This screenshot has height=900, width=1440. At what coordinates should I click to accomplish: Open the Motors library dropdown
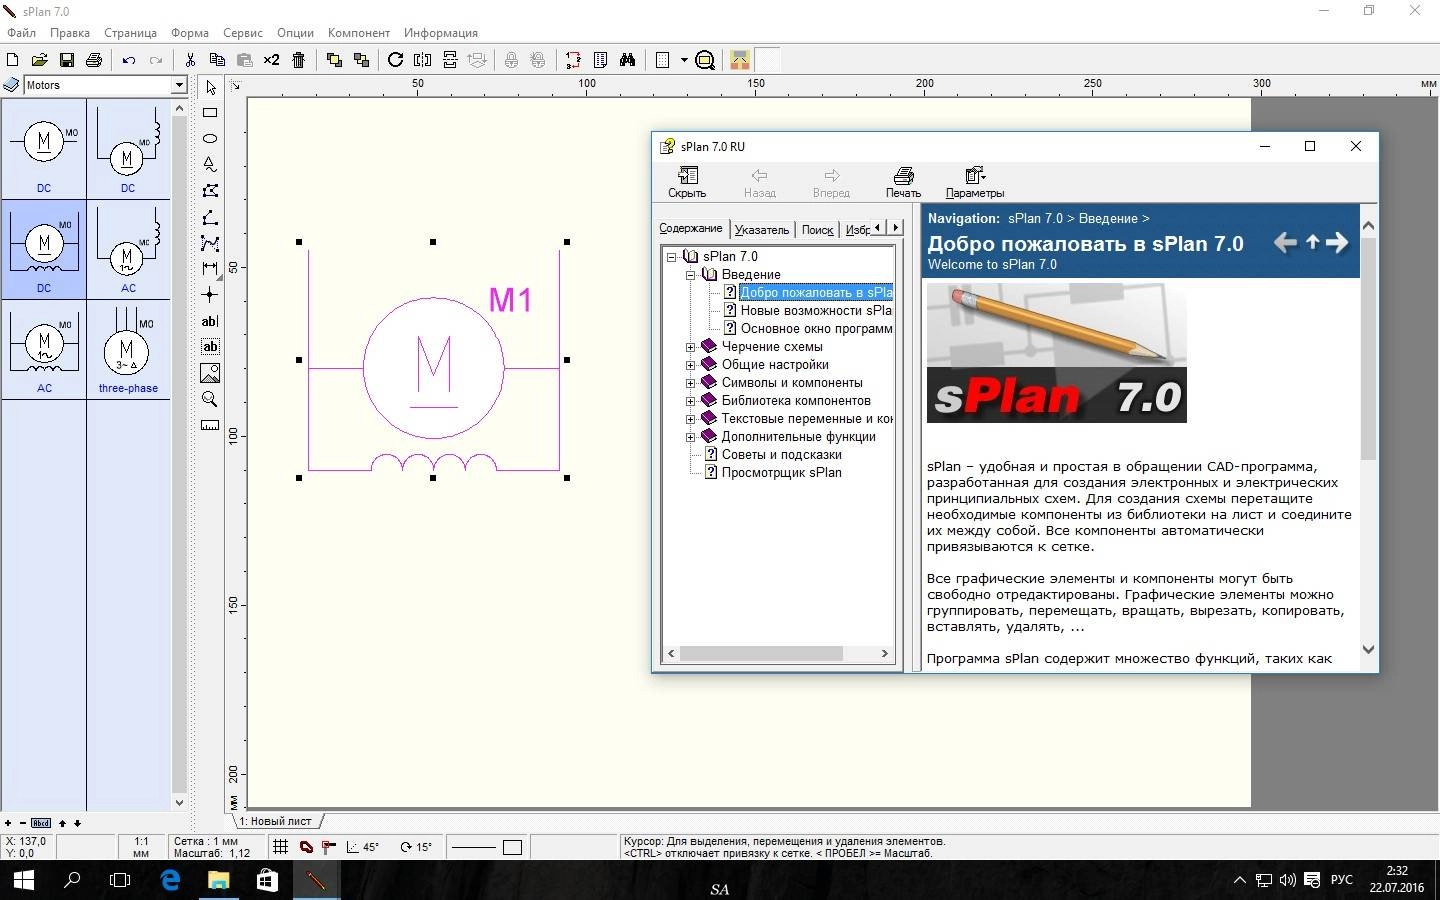pyautogui.click(x=179, y=85)
